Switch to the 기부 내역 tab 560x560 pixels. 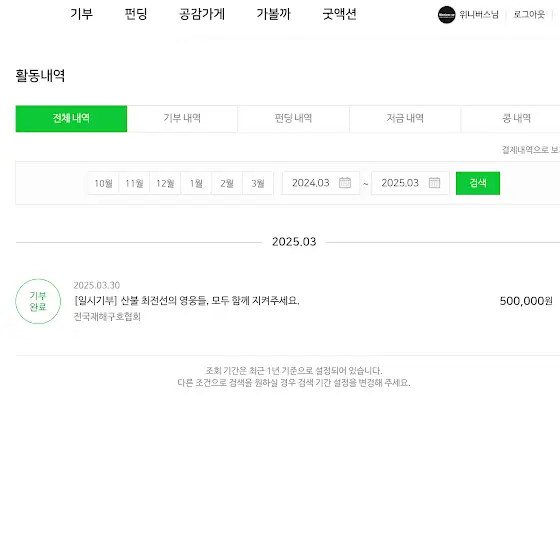click(x=182, y=119)
